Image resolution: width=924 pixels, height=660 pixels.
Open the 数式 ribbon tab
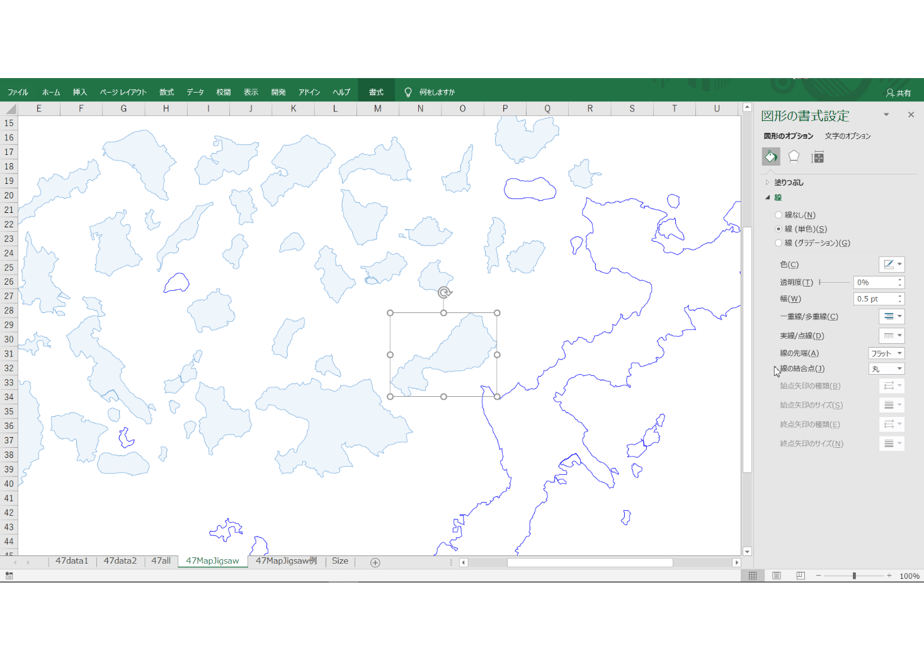pyautogui.click(x=167, y=93)
